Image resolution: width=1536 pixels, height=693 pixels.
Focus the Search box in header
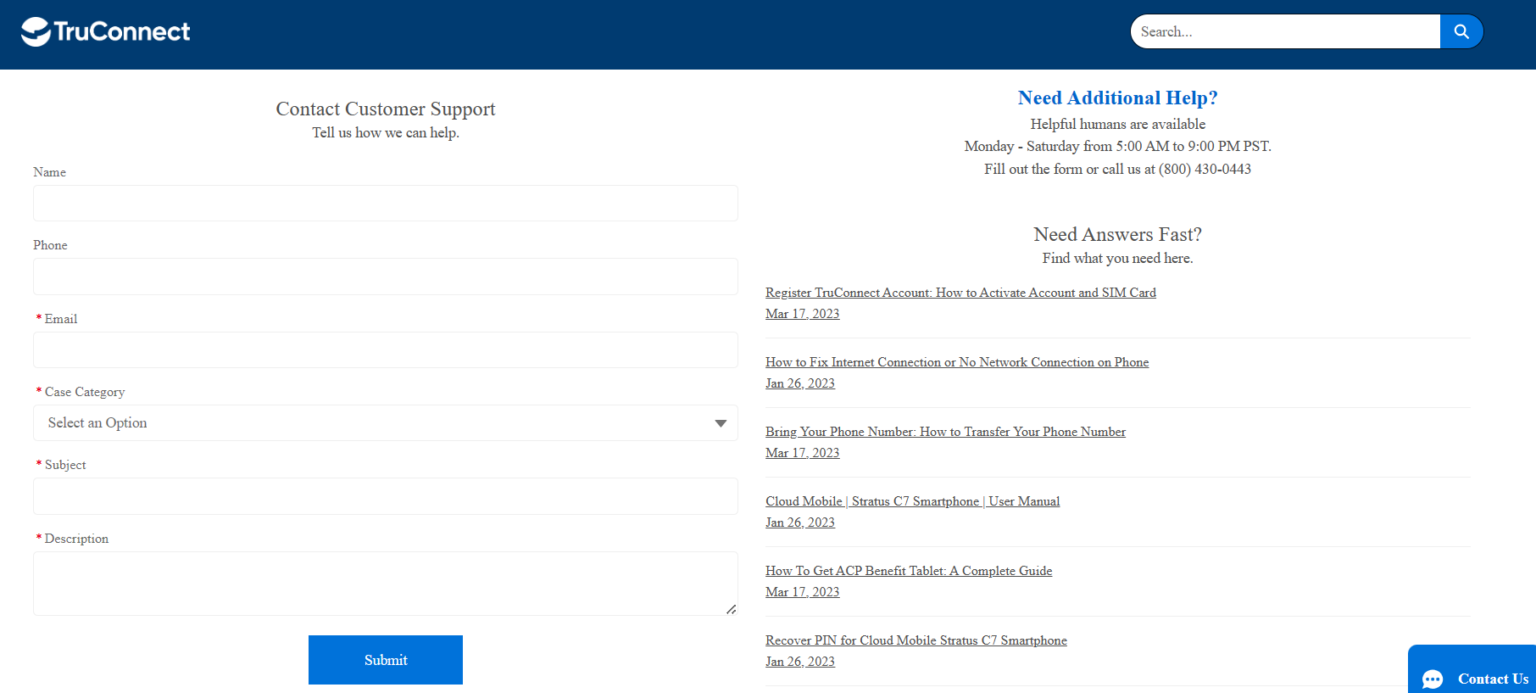point(1285,31)
